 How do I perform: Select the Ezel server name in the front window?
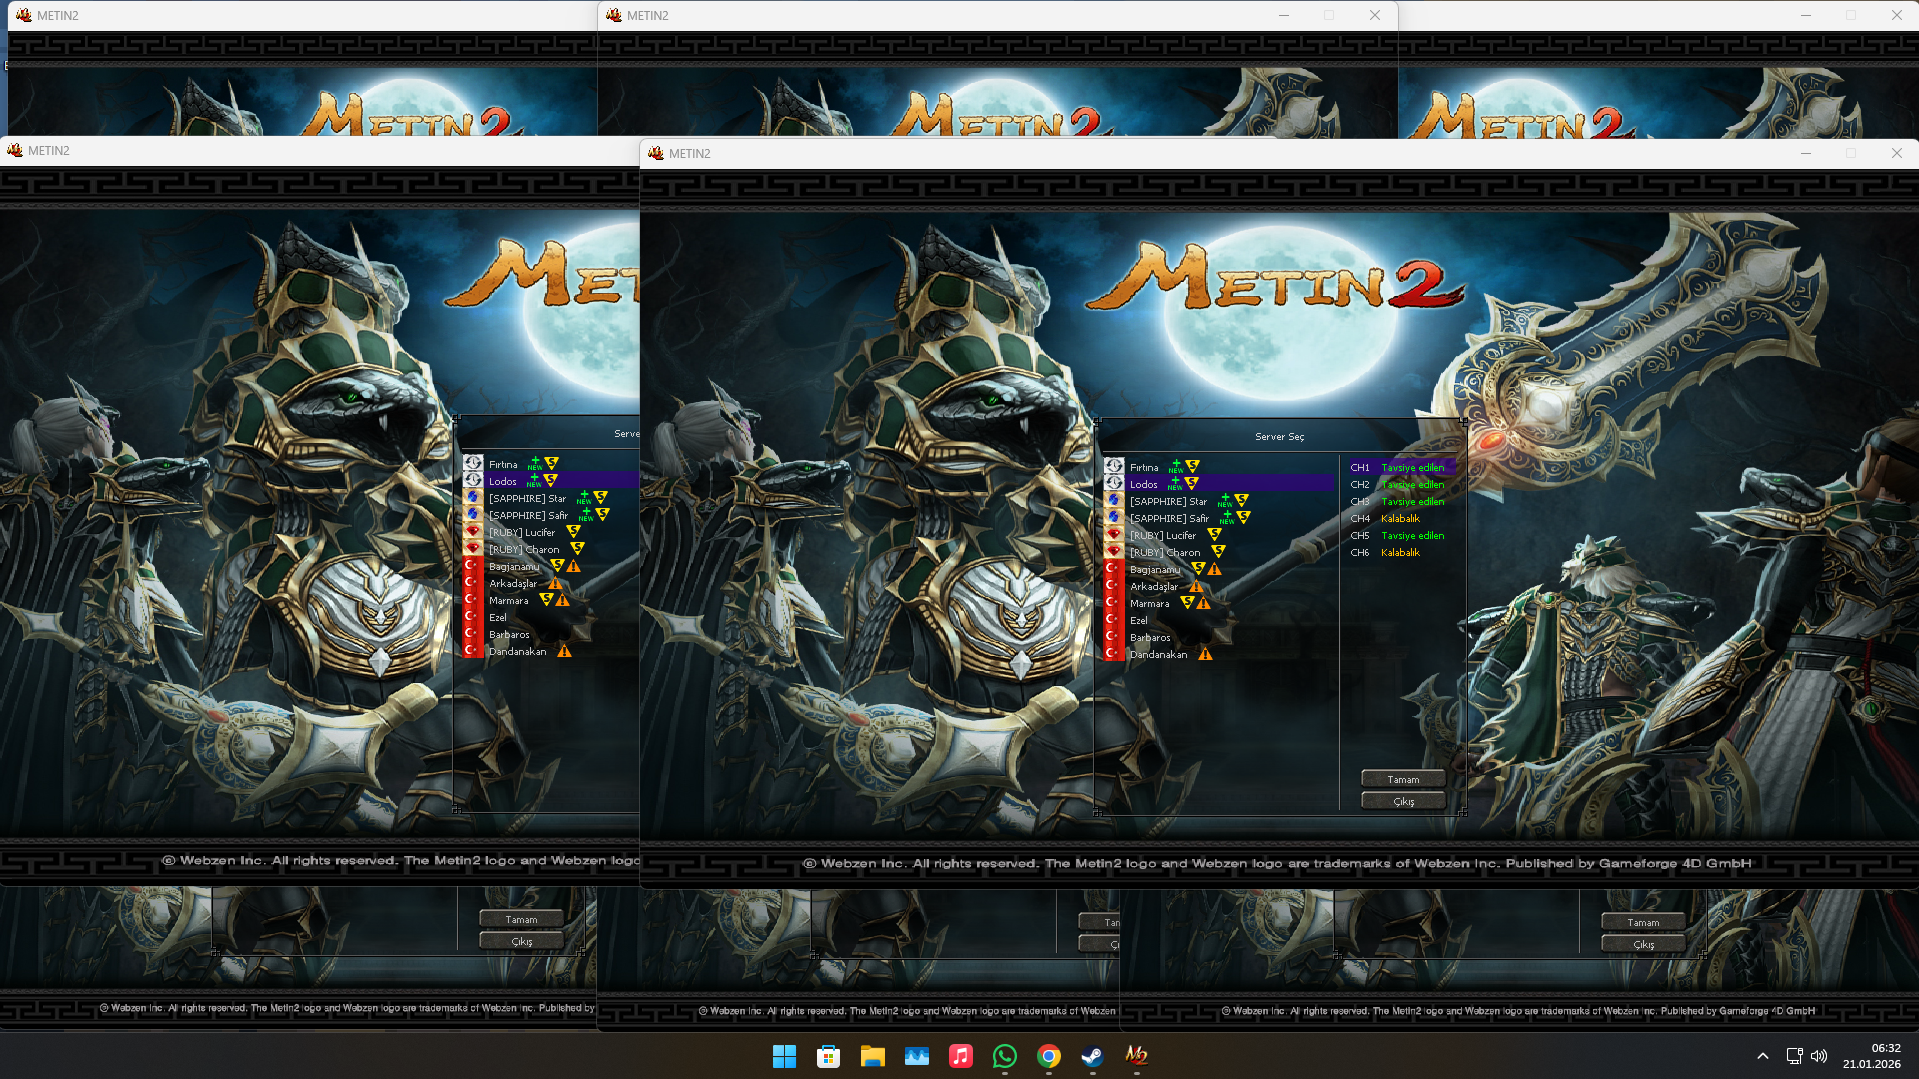click(1139, 620)
